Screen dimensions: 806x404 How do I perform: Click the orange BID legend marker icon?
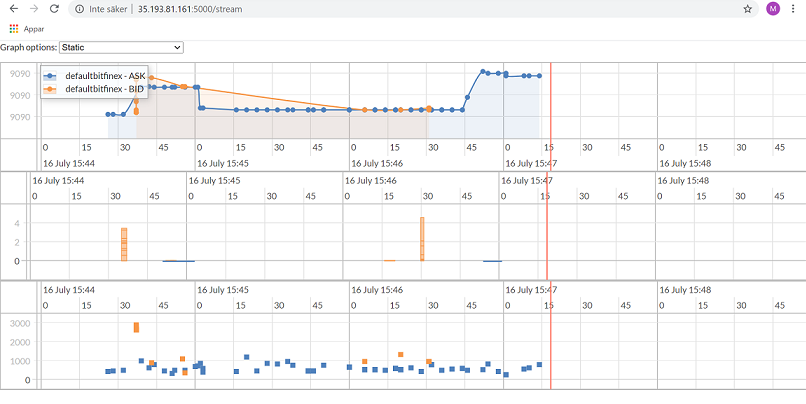(x=52, y=89)
